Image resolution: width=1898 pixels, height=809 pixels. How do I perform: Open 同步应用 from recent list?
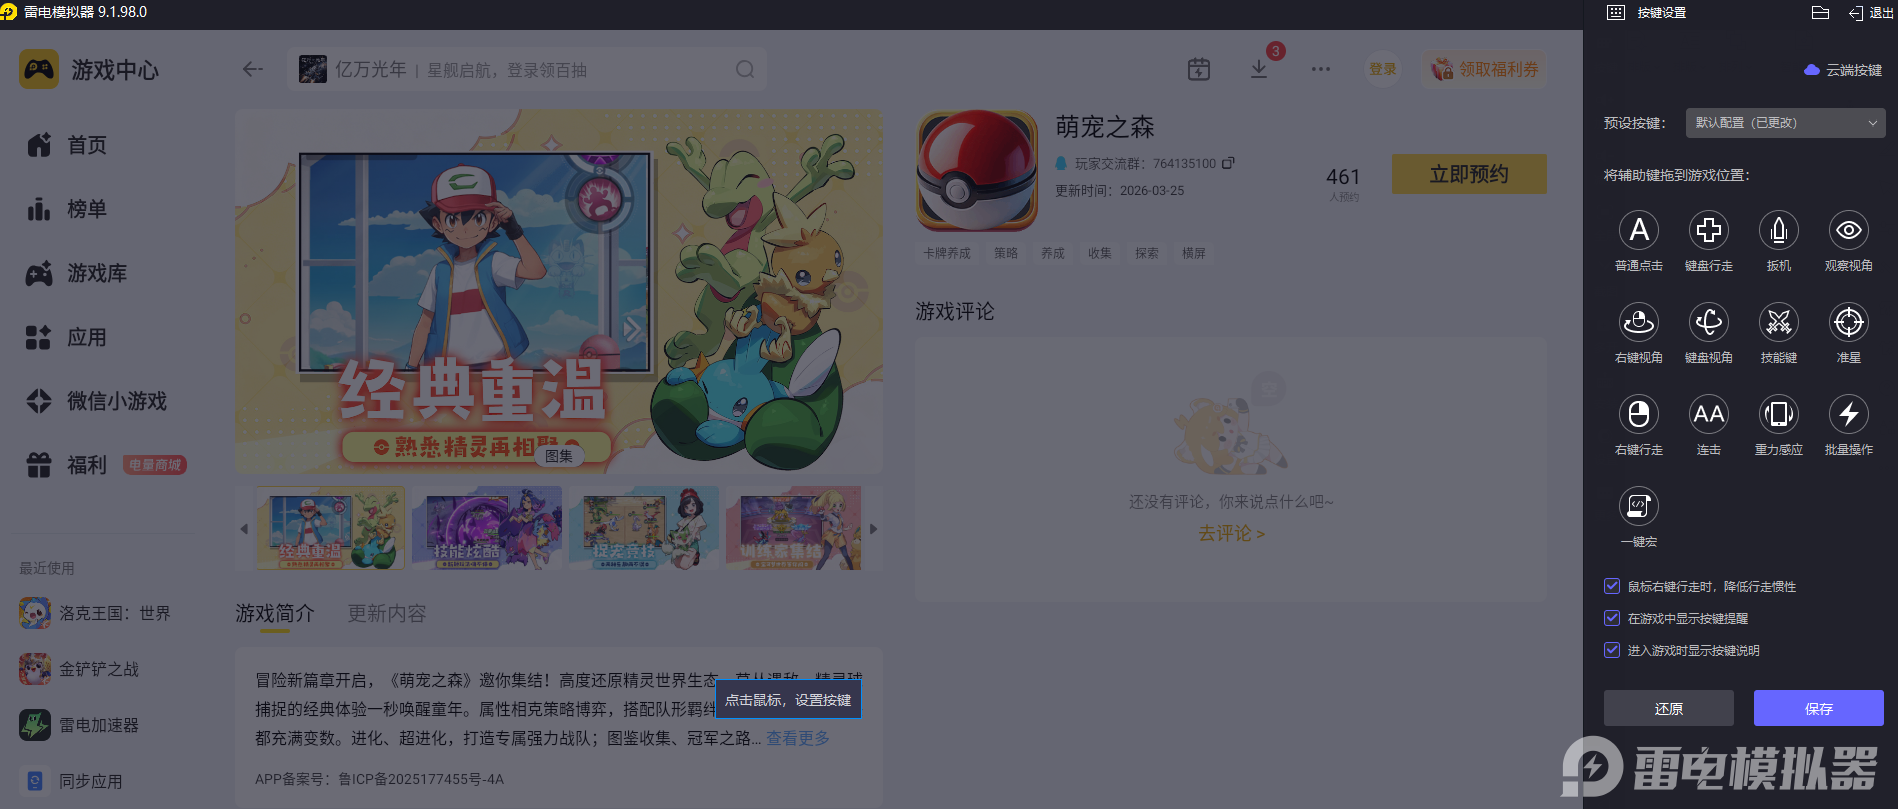[x=71, y=781]
